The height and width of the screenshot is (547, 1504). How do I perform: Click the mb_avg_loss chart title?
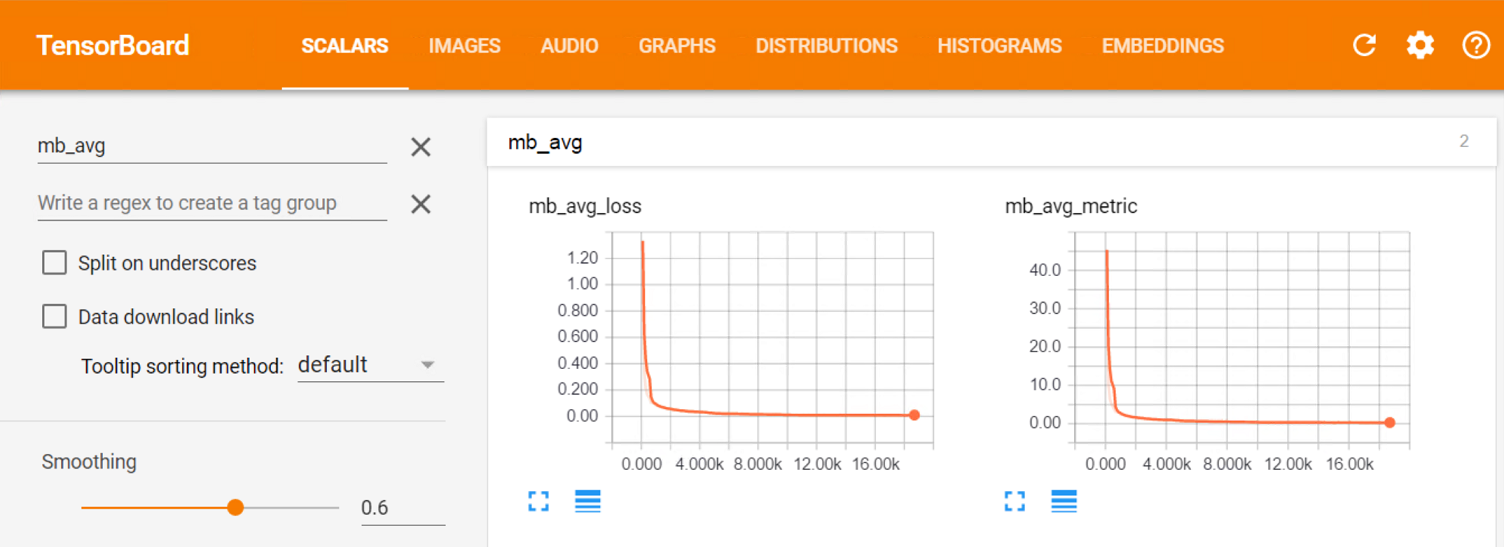[x=585, y=207]
